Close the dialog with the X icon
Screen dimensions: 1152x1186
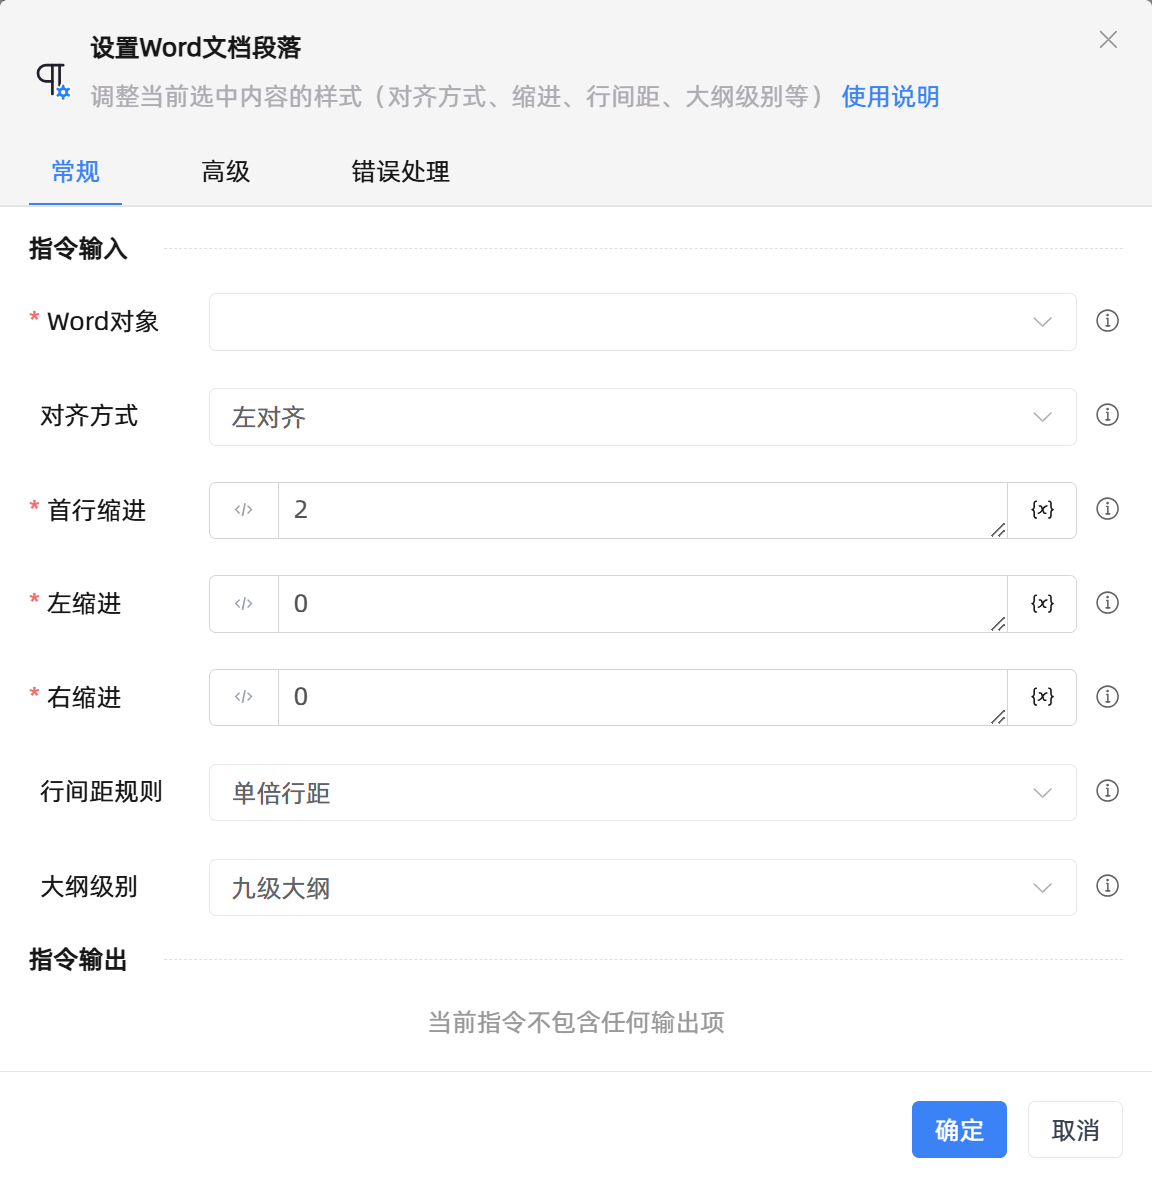click(x=1108, y=40)
